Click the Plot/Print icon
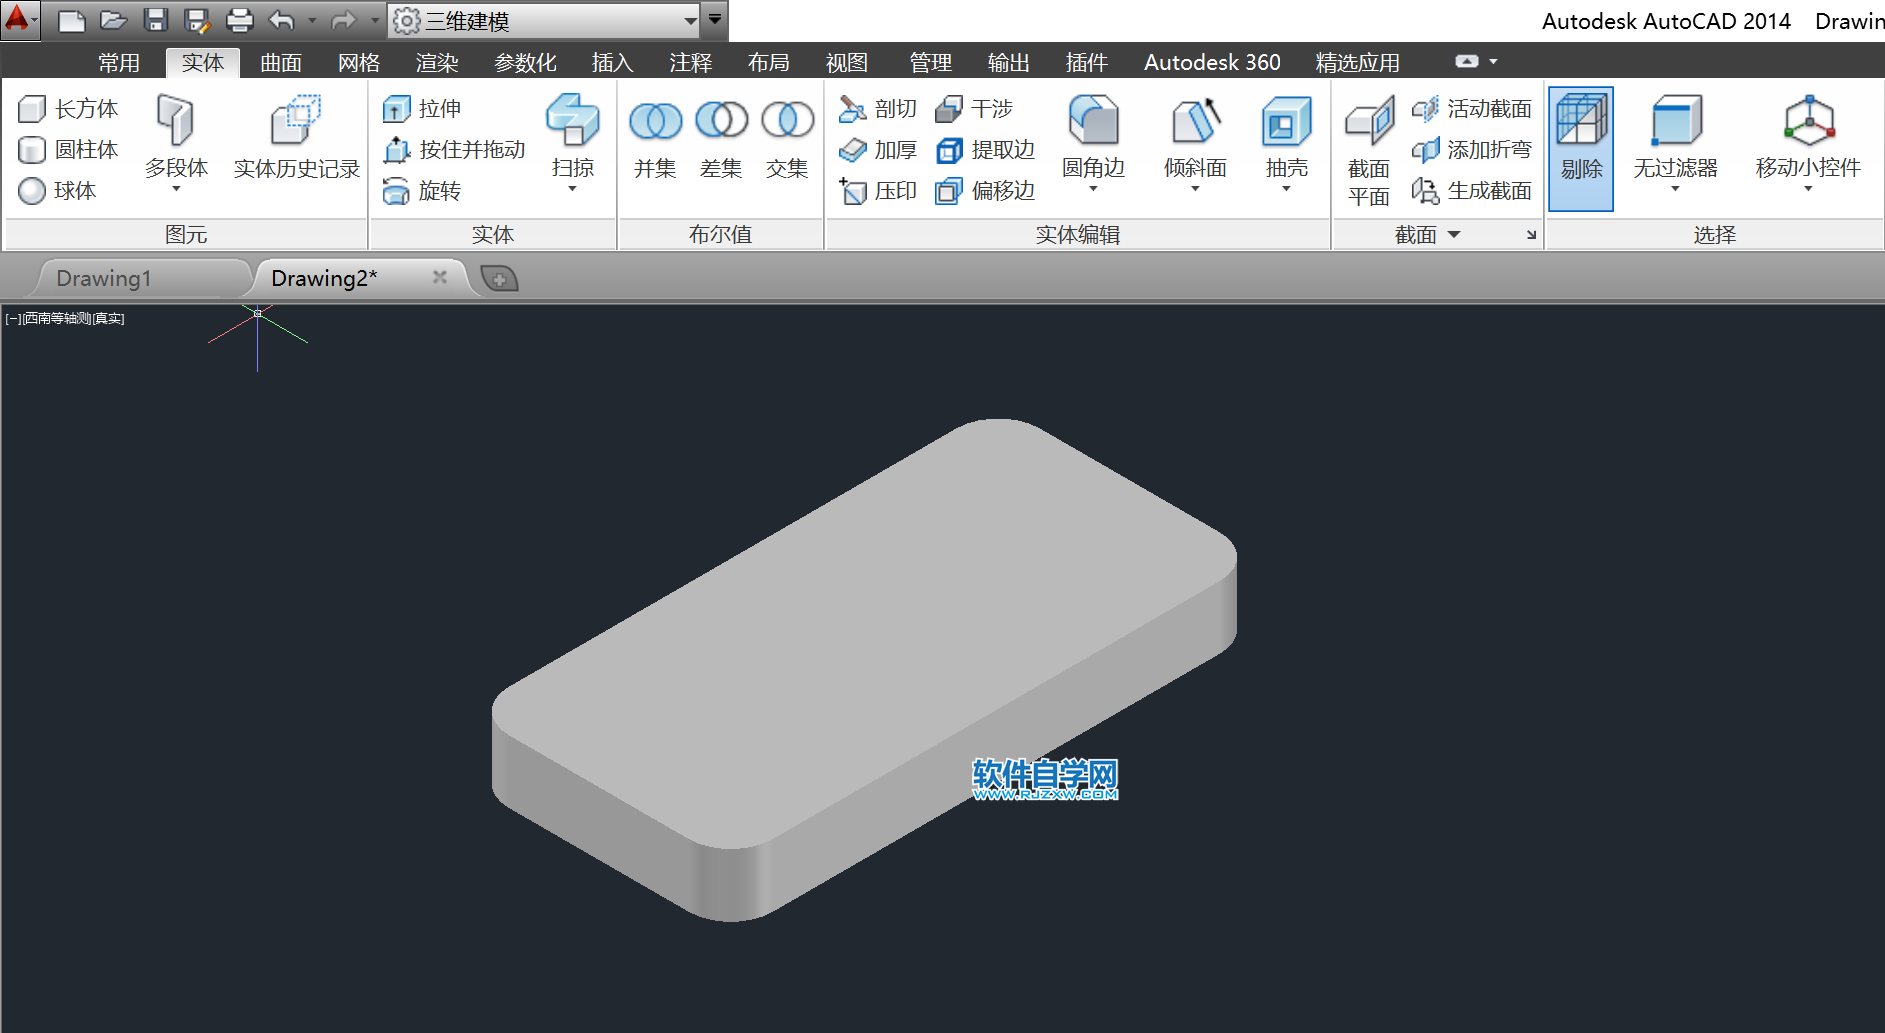The width and height of the screenshot is (1885, 1033). tap(240, 20)
